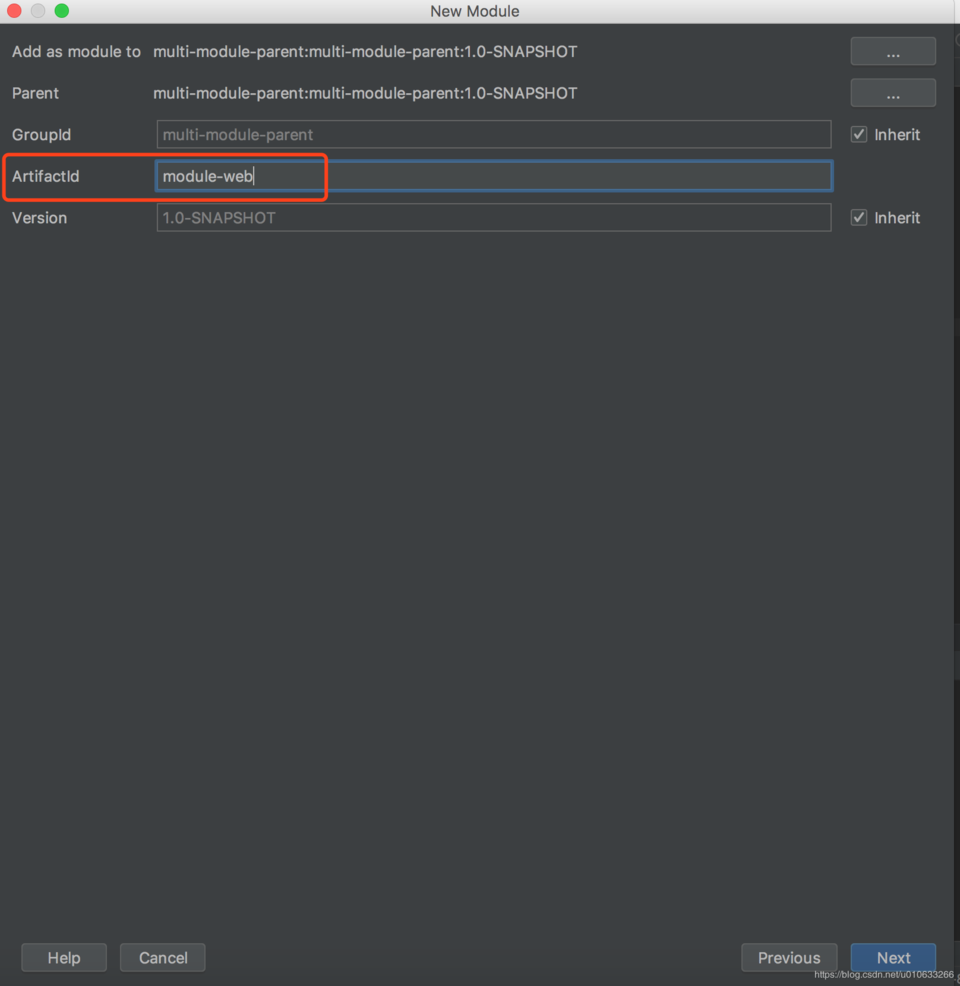
Task: Click the "Add as module to" label
Action: pos(76,51)
